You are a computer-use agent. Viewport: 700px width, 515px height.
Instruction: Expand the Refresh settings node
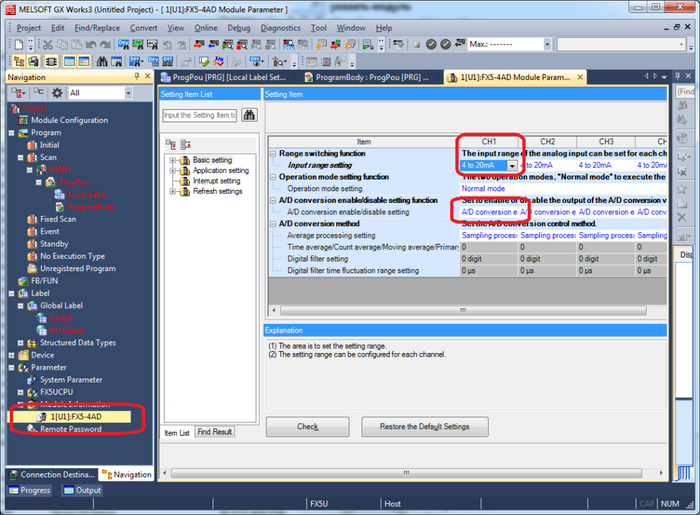(173, 192)
